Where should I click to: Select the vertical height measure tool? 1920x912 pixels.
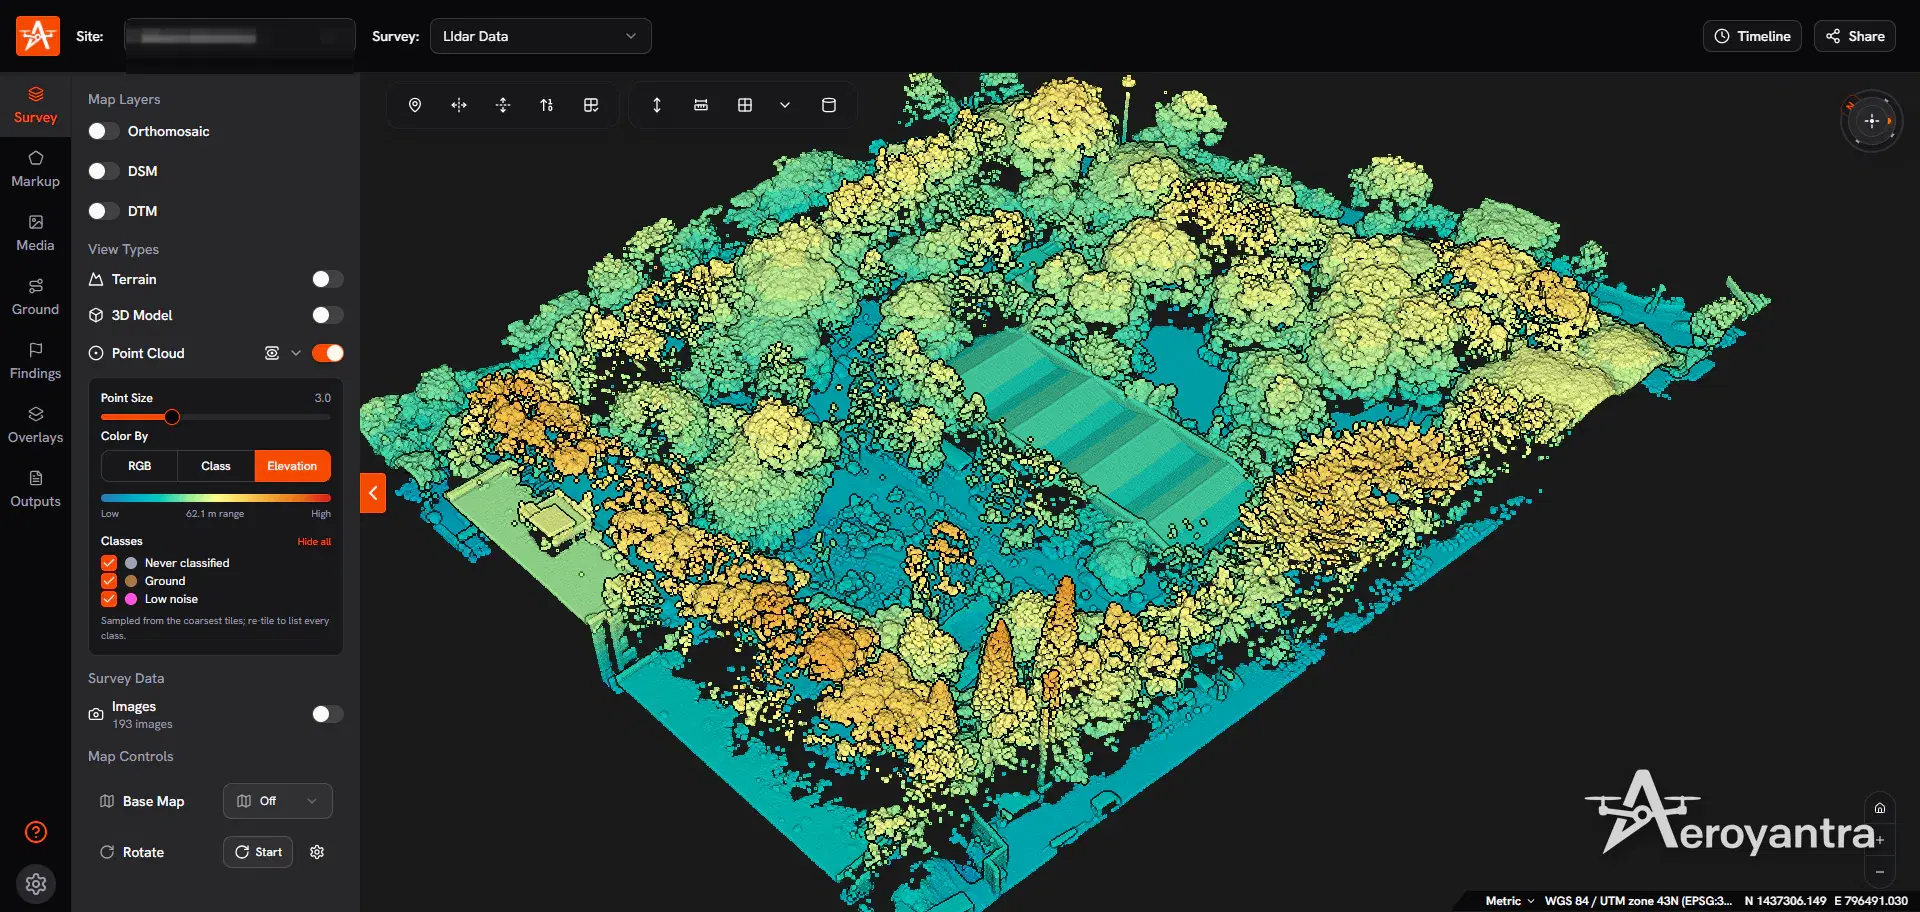[x=657, y=105]
